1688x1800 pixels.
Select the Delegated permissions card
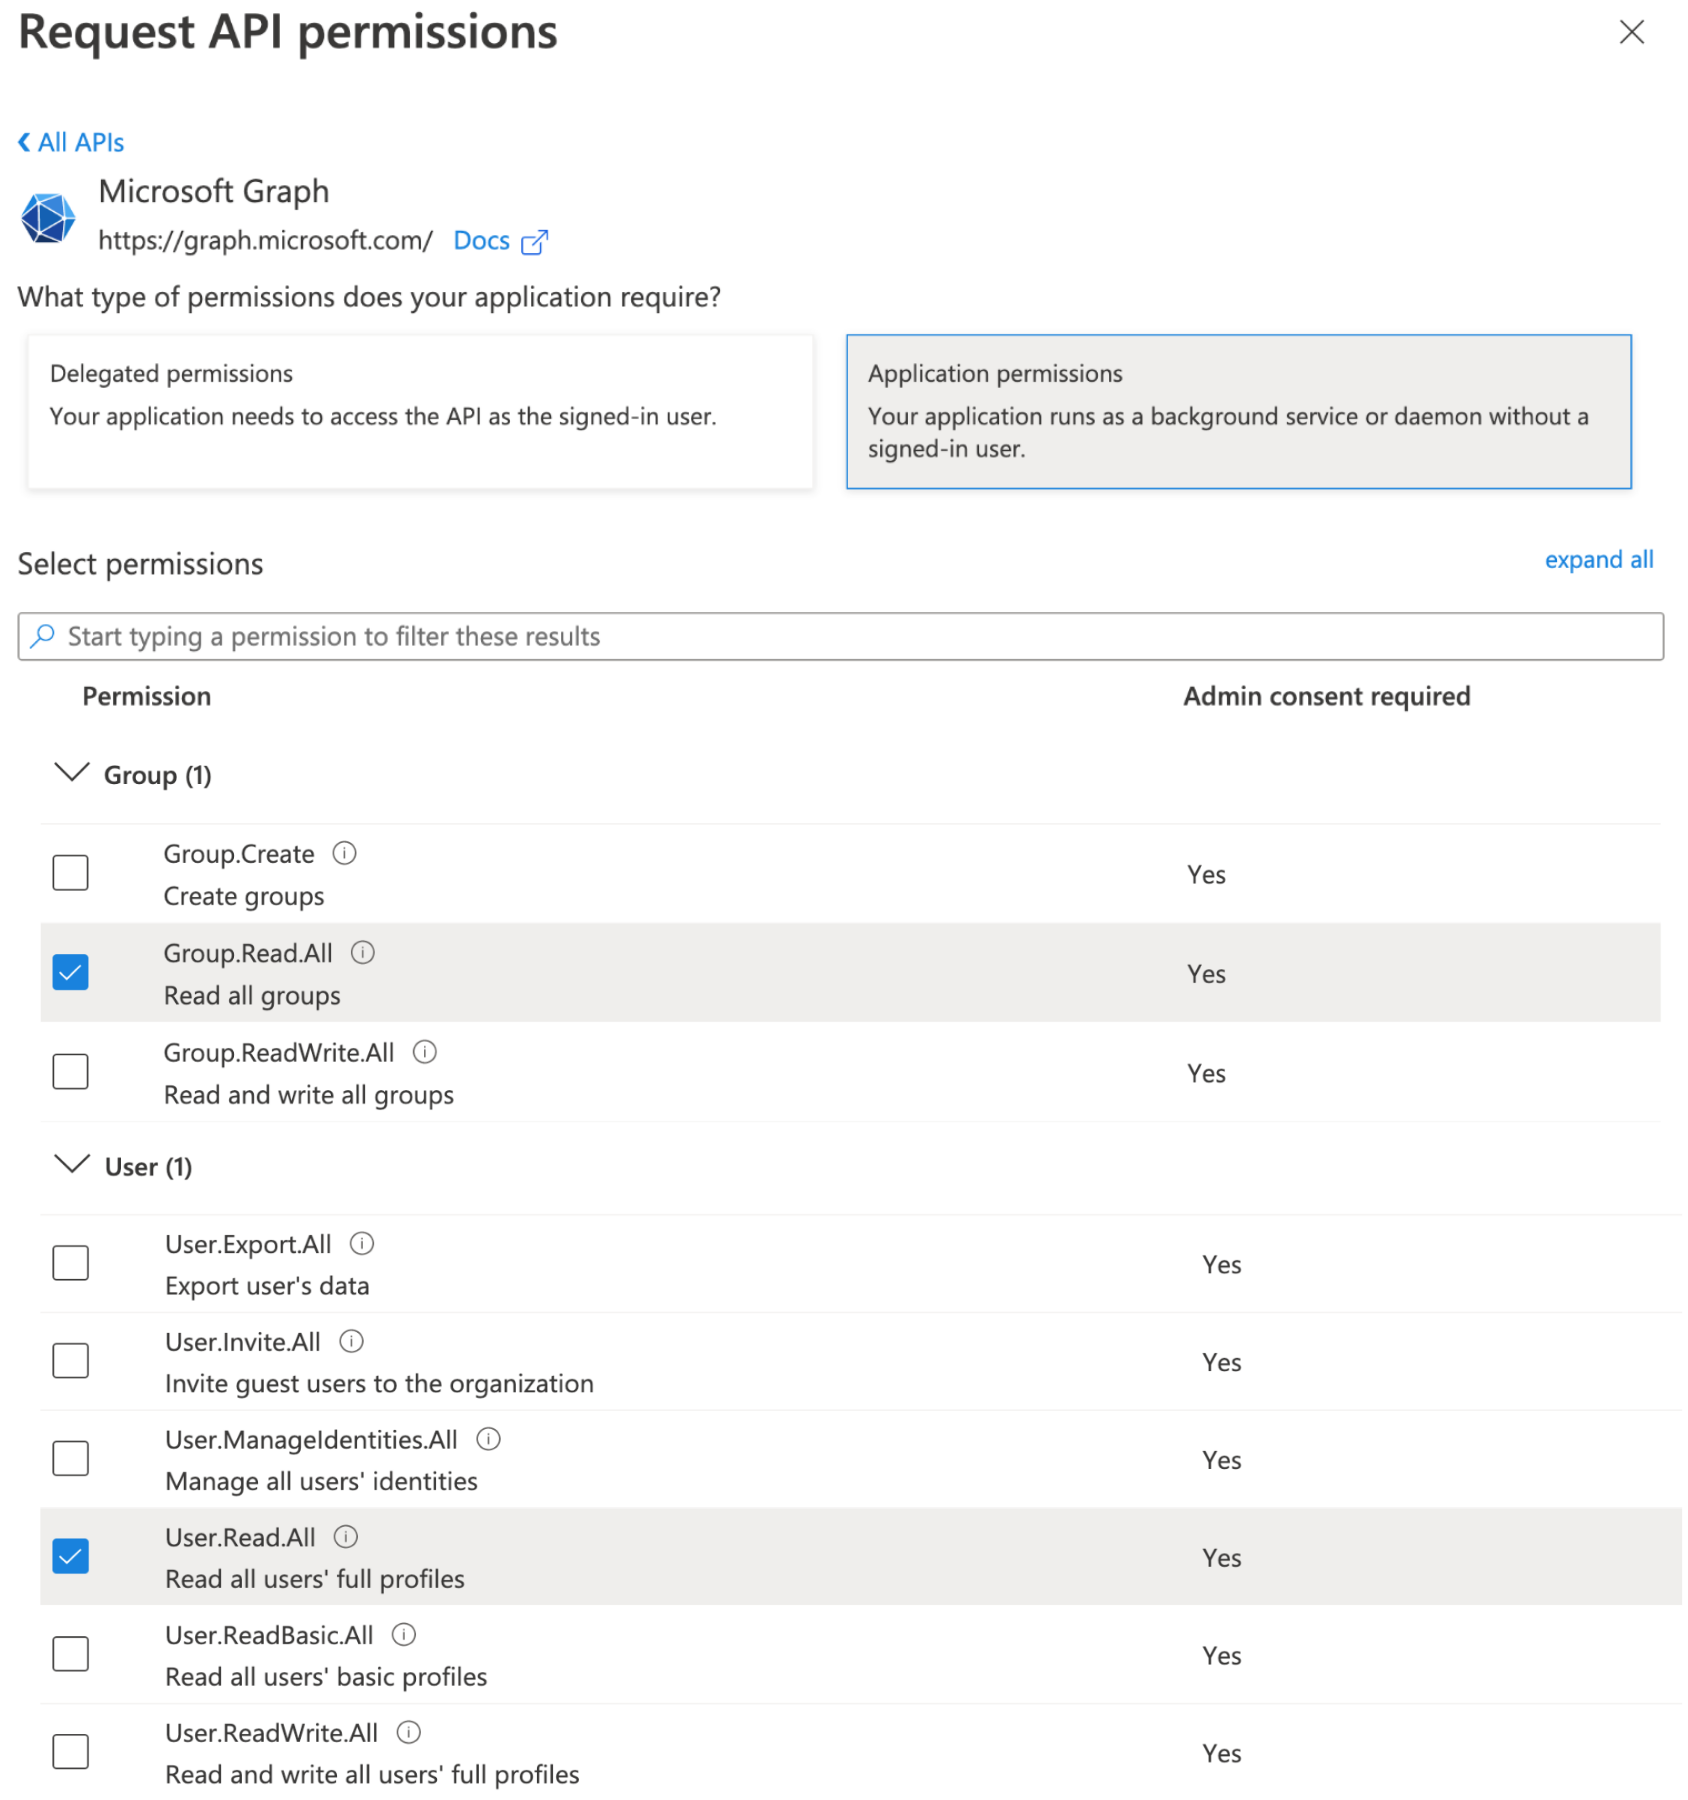(420, 411)
